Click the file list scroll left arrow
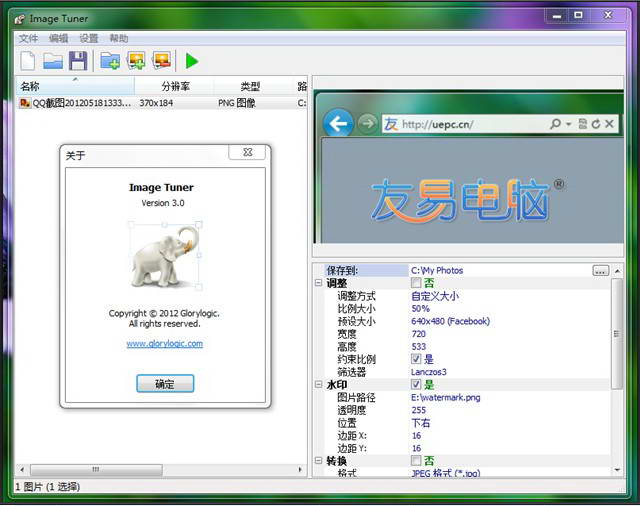This screenshot has height=506, width=640. point(22,470)
